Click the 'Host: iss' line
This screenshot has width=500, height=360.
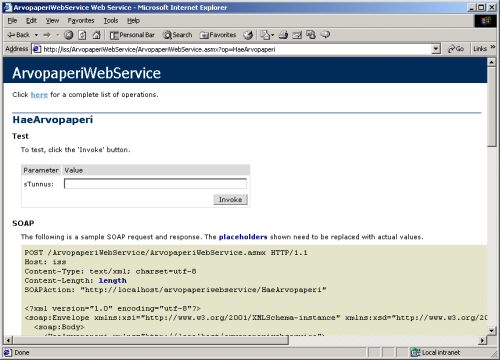click(45, 262)
